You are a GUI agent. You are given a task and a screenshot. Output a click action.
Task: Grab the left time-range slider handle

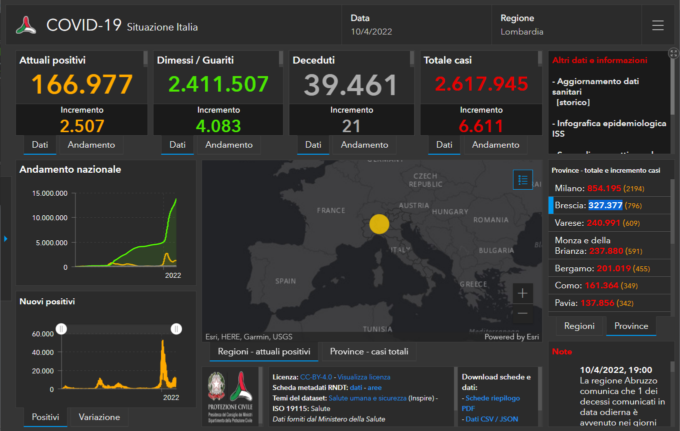coord(61,328)
